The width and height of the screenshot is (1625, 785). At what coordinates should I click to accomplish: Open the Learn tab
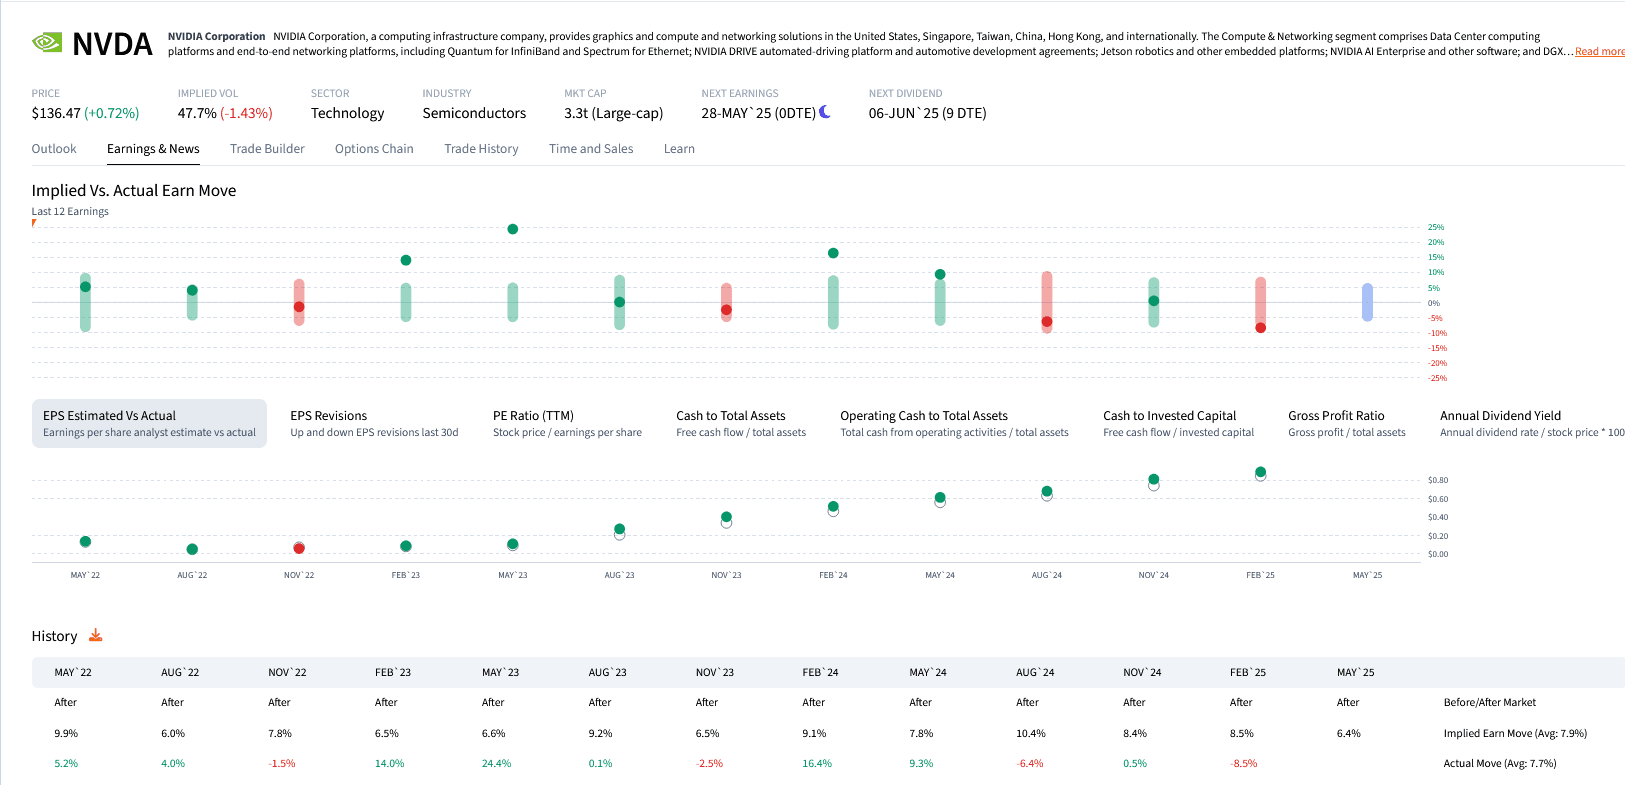click(679, 149)
